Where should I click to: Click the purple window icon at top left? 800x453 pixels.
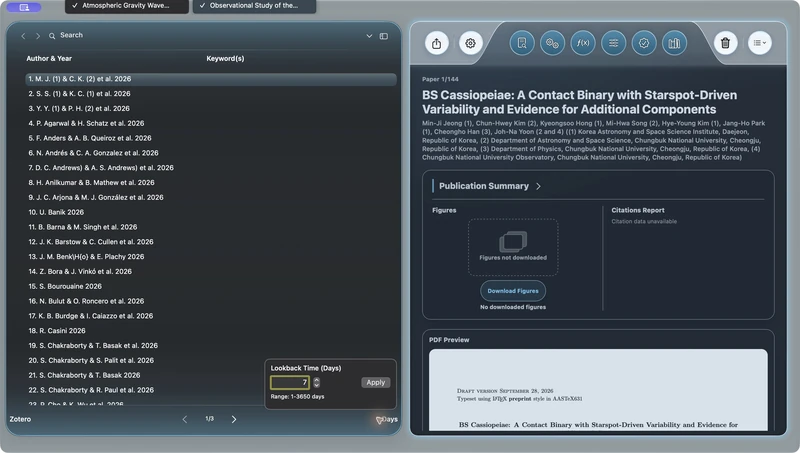(x=24, y=7)
